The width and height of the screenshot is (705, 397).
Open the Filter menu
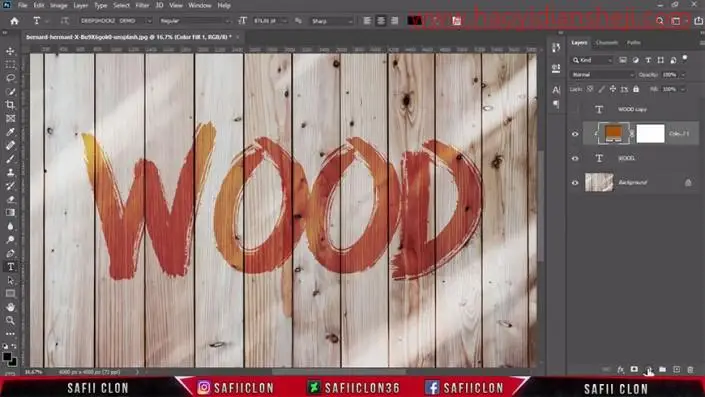click(x=142, y=5)
